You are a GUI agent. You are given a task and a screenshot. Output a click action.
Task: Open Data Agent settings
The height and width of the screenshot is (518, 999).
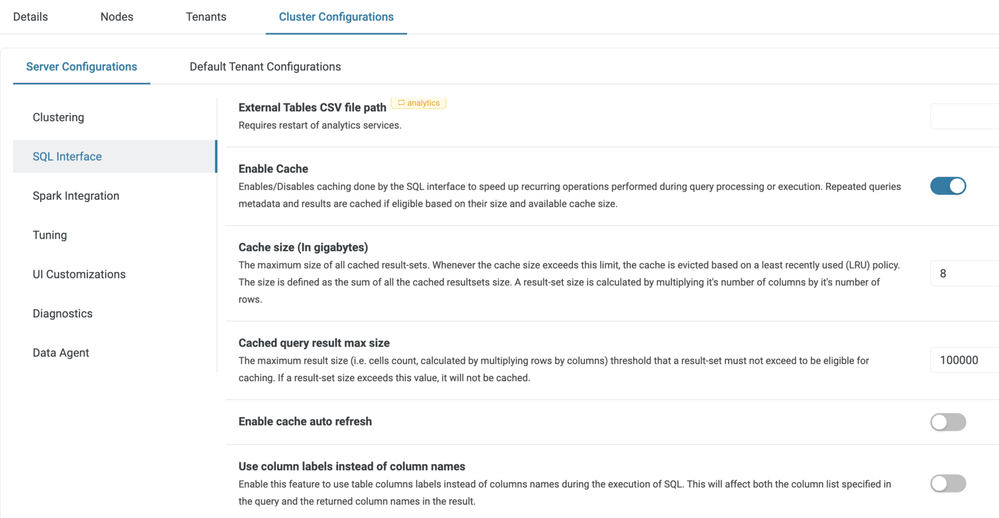61,353
